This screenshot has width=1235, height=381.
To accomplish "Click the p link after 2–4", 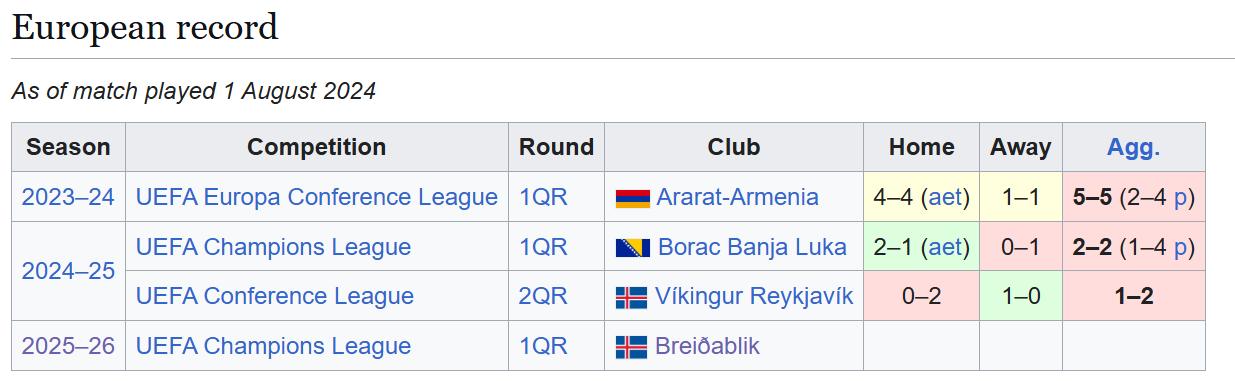I will [1180, 198].
